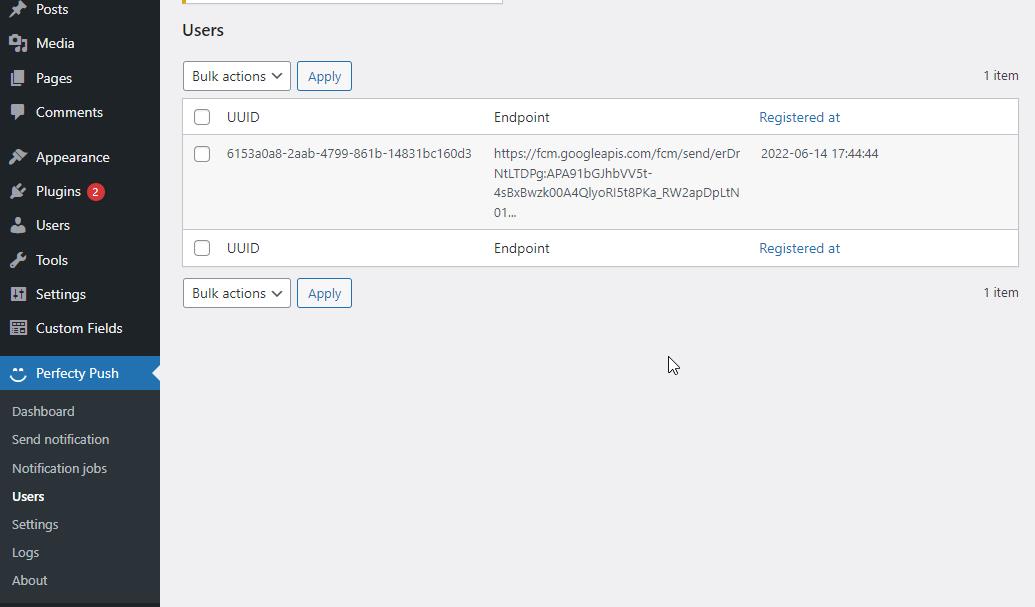Click date 2022-06-14 17:44:44
The image size is (1035, 607).
click(x=819, y=154)
